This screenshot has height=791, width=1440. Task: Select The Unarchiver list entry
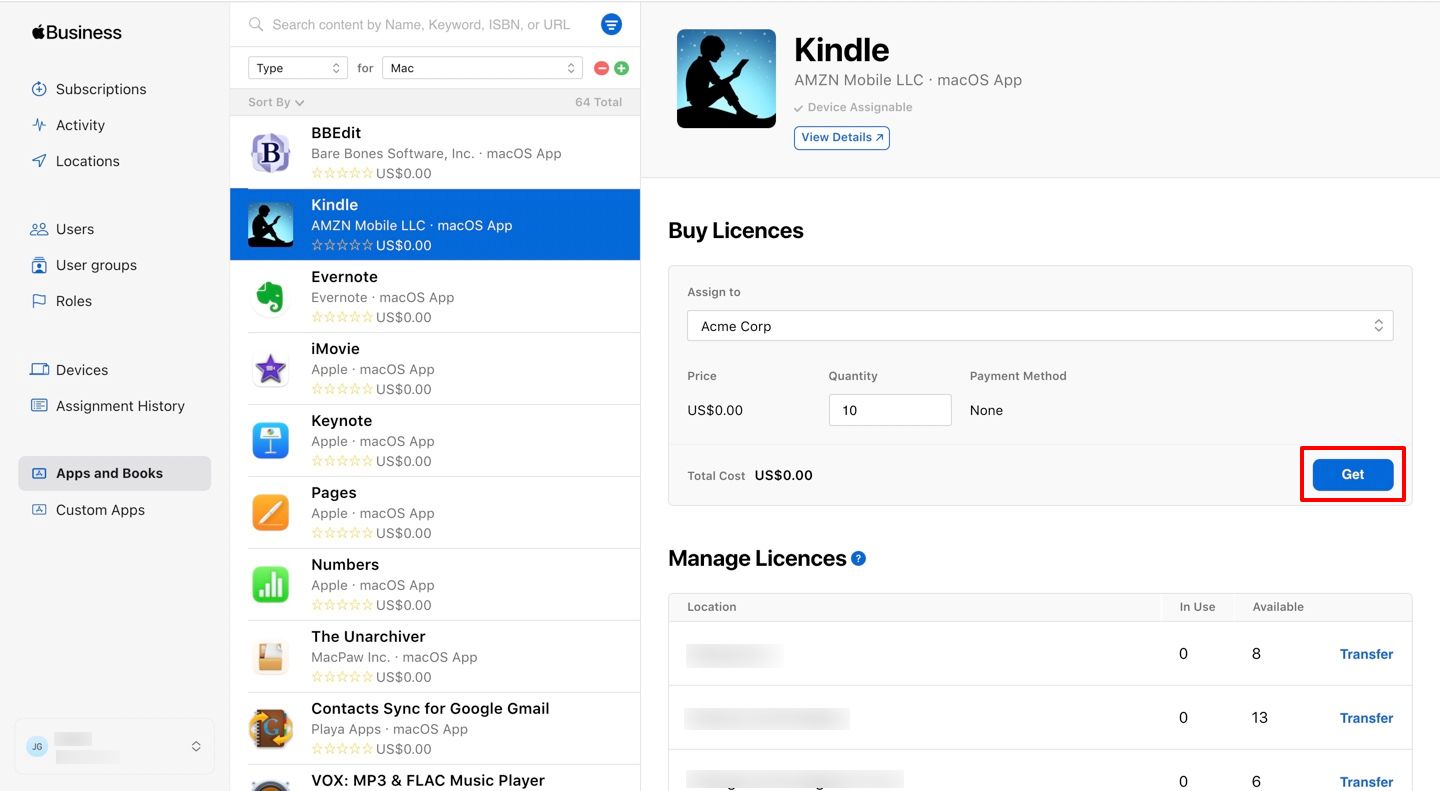coord(435,657)
